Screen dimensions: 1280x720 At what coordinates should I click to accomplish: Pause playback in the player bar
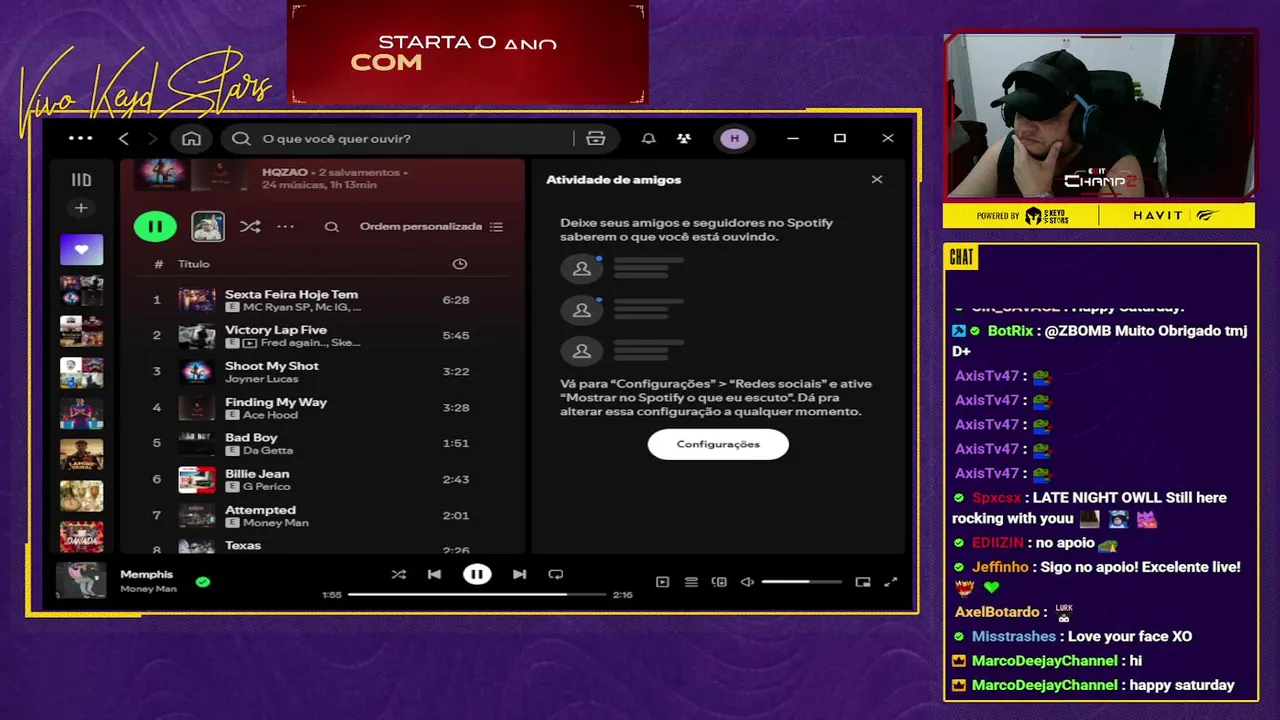[x=477, y=574]
